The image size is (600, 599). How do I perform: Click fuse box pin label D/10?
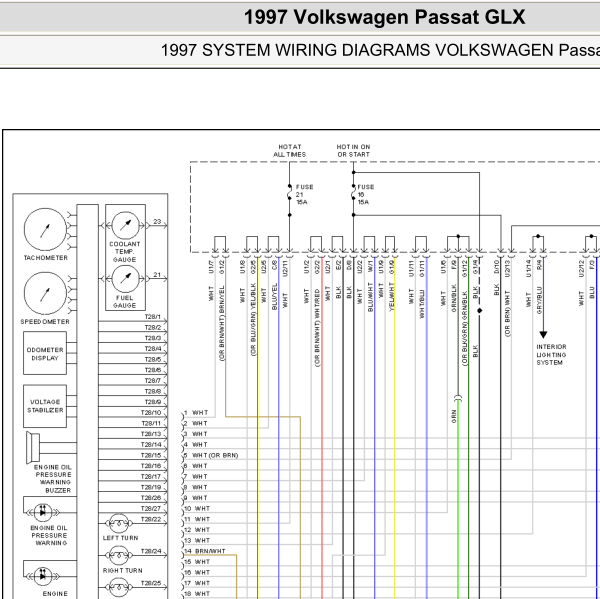point(497,266)
